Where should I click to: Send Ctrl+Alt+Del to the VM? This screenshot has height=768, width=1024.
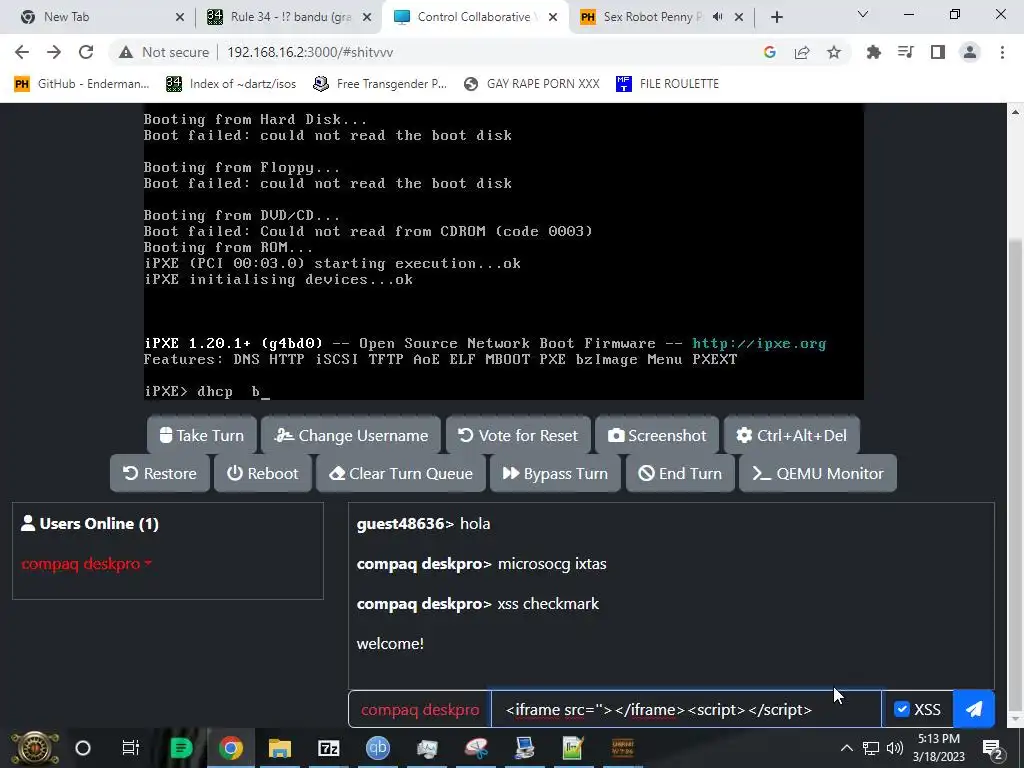tap(792, 436)
